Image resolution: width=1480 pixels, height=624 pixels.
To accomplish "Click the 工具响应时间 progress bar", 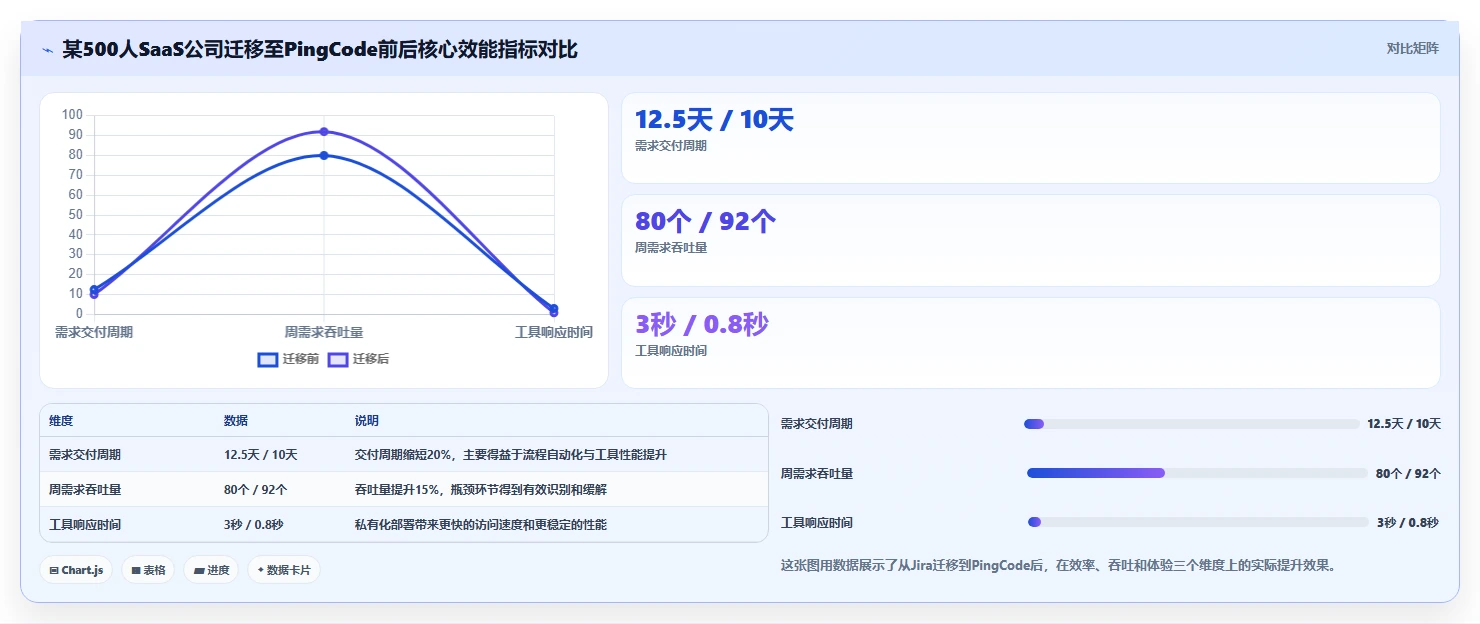I will coord(1198,522).
